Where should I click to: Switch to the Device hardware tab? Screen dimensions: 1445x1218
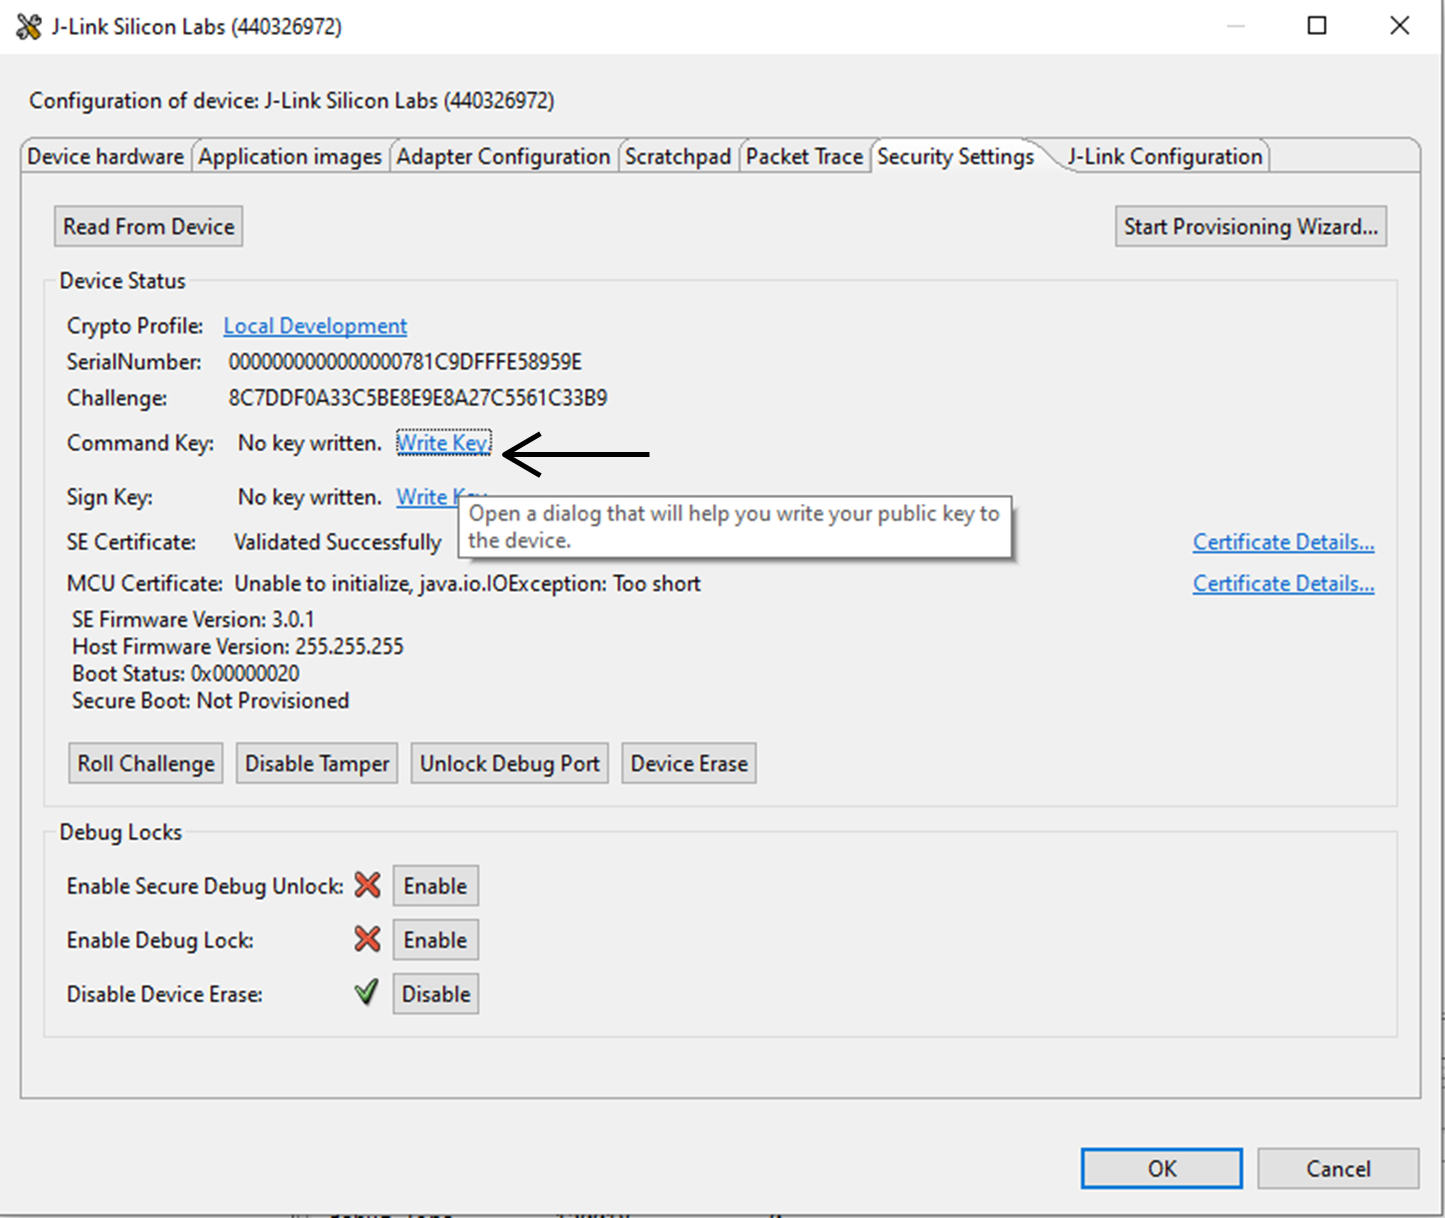click(x=105, y=157)
